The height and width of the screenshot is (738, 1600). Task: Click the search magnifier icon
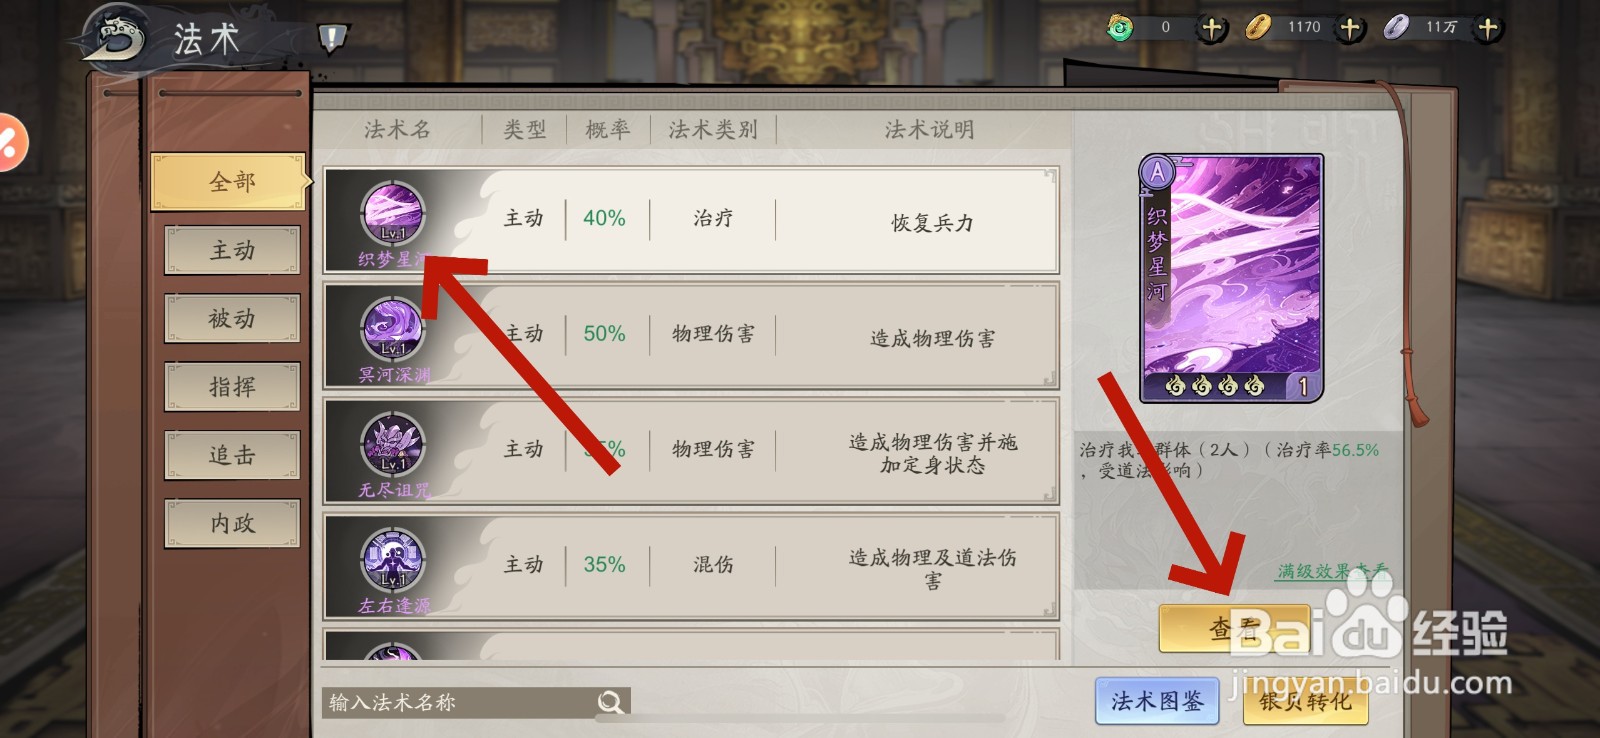click(x=610, y=702)
